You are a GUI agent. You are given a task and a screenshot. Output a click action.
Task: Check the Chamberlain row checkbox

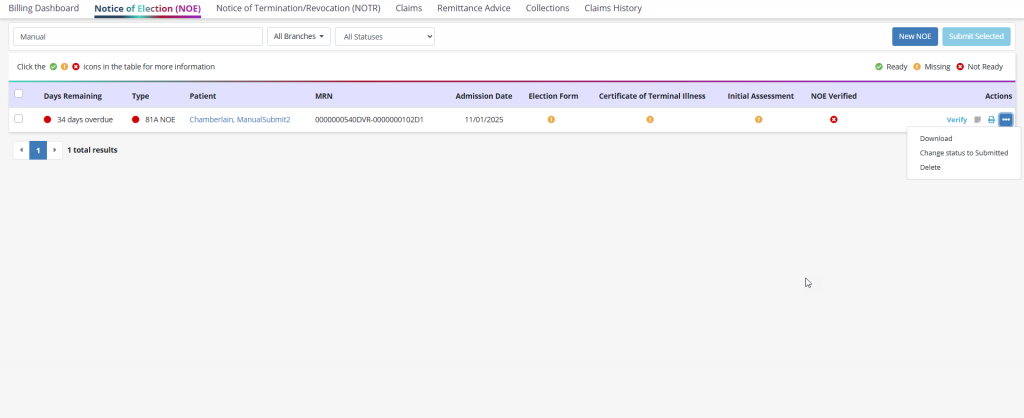[18, 119]
